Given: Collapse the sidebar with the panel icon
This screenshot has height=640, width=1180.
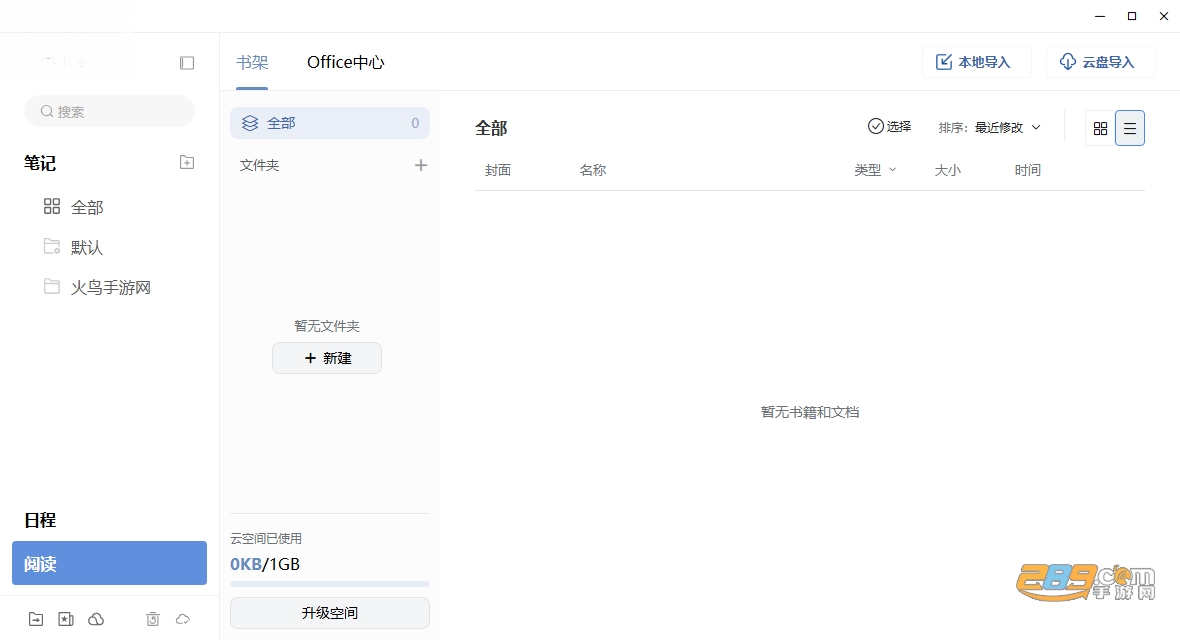Looking at the screenshot, I should point(187,63).
